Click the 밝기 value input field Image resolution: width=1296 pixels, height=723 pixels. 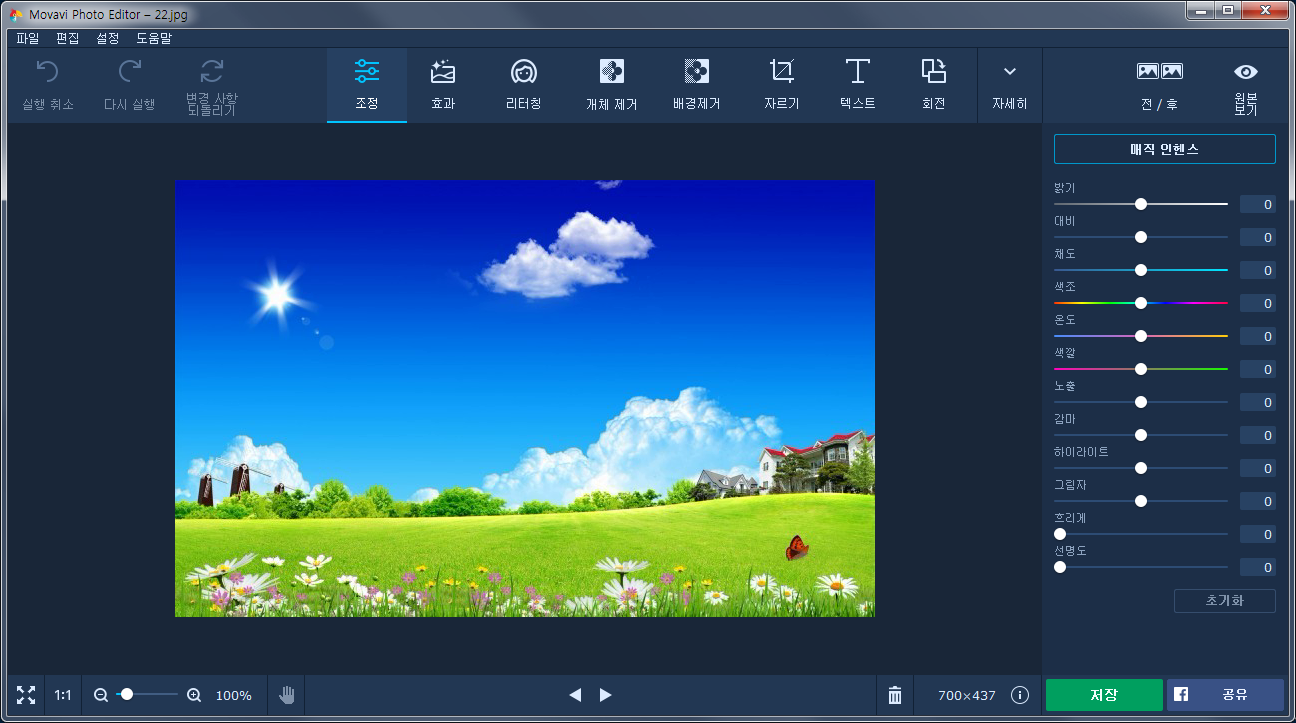pos(1258,204)
